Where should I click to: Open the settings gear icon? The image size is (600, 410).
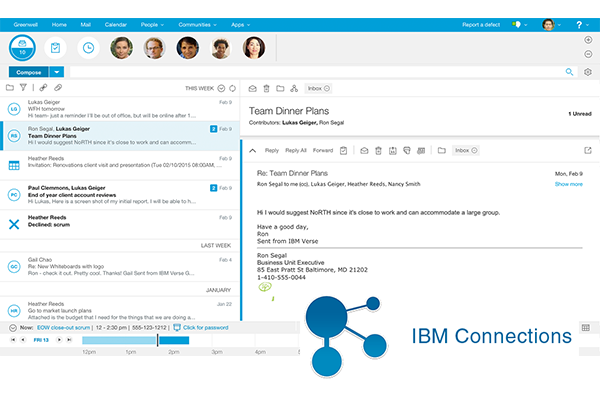(588, 72)
